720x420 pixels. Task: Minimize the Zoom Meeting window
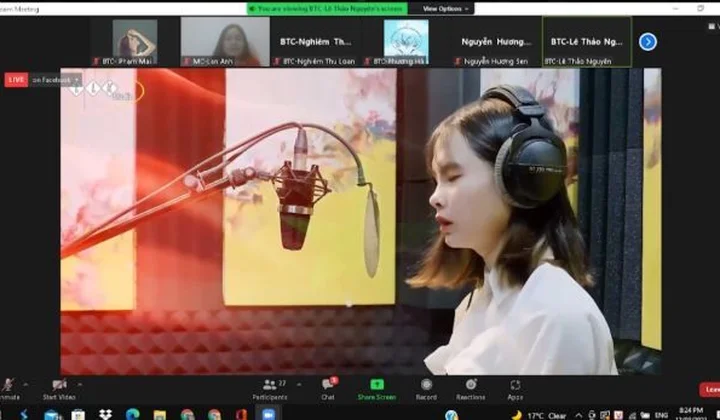[675, 8]
